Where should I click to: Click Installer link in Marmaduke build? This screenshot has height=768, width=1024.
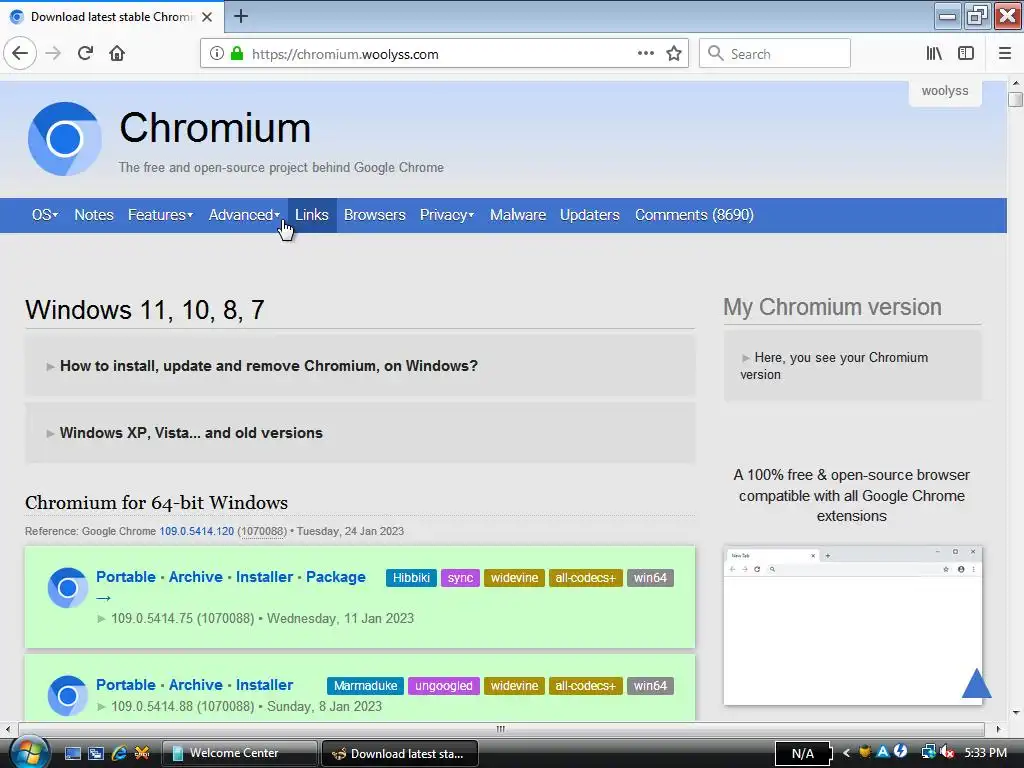click(x=264, y=685)
